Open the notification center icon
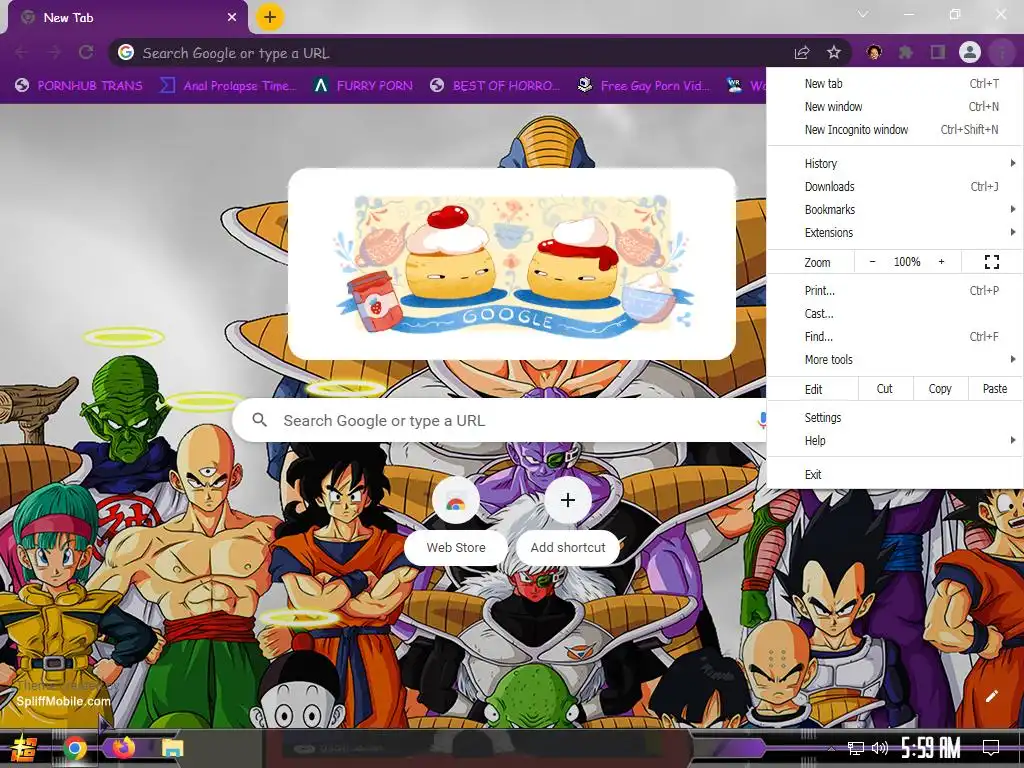Image resolution: width=1024 pixels, height=768 pixels. 991,748
